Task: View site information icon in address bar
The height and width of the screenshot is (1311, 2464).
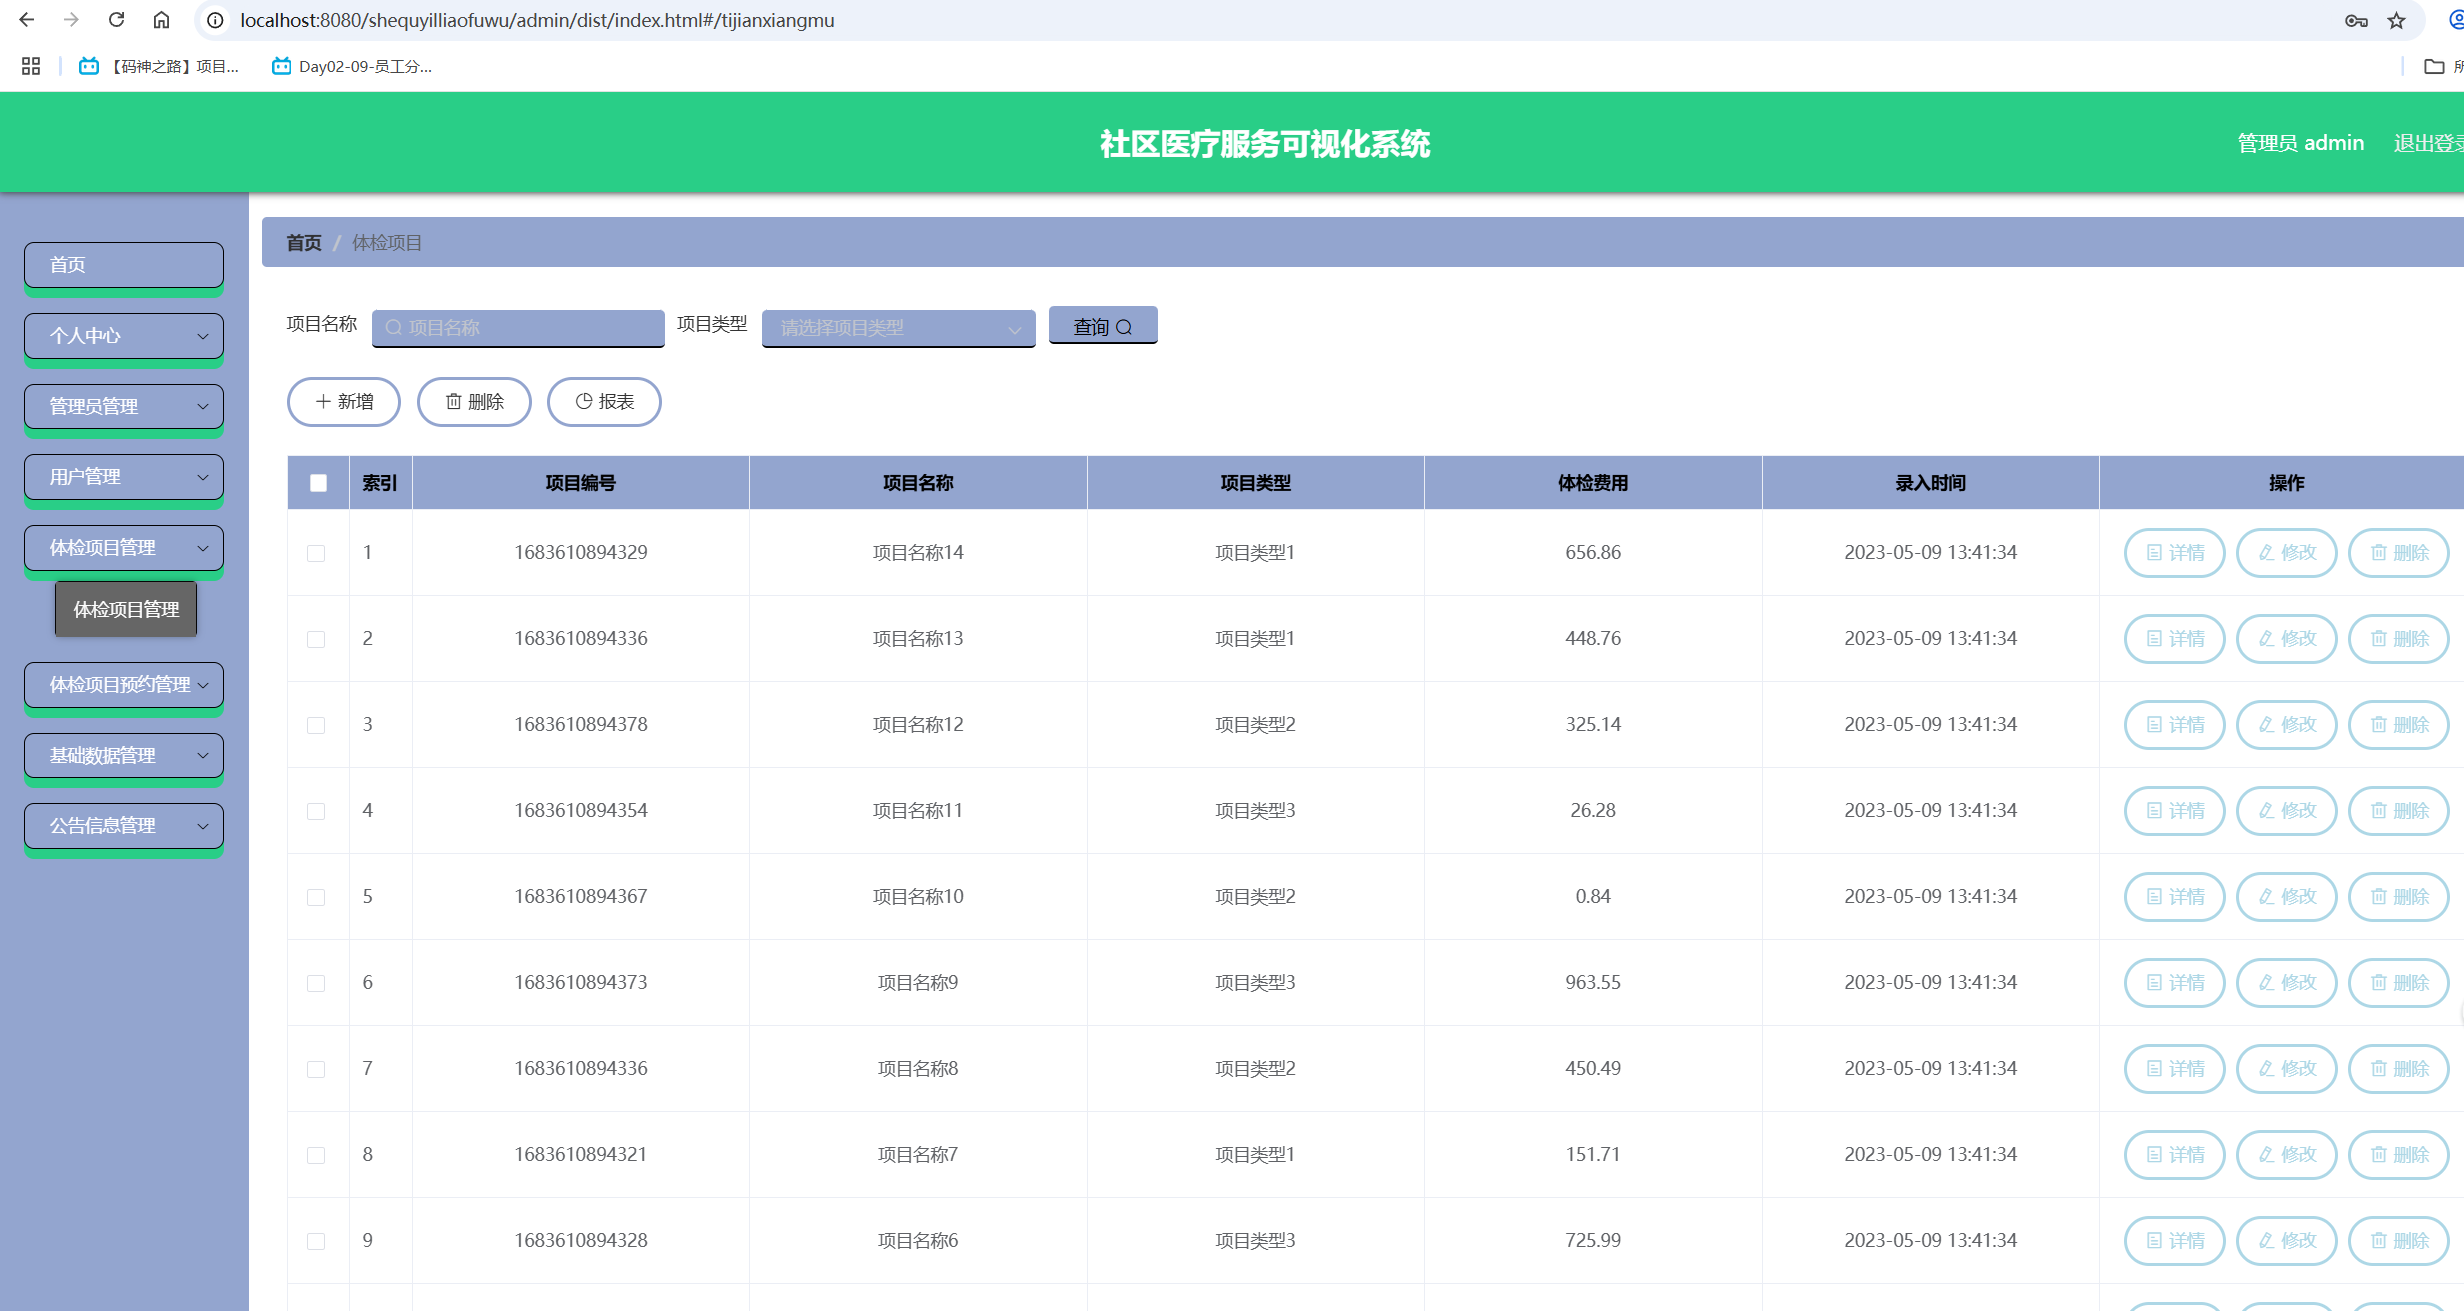Action: tap(215, 20)
